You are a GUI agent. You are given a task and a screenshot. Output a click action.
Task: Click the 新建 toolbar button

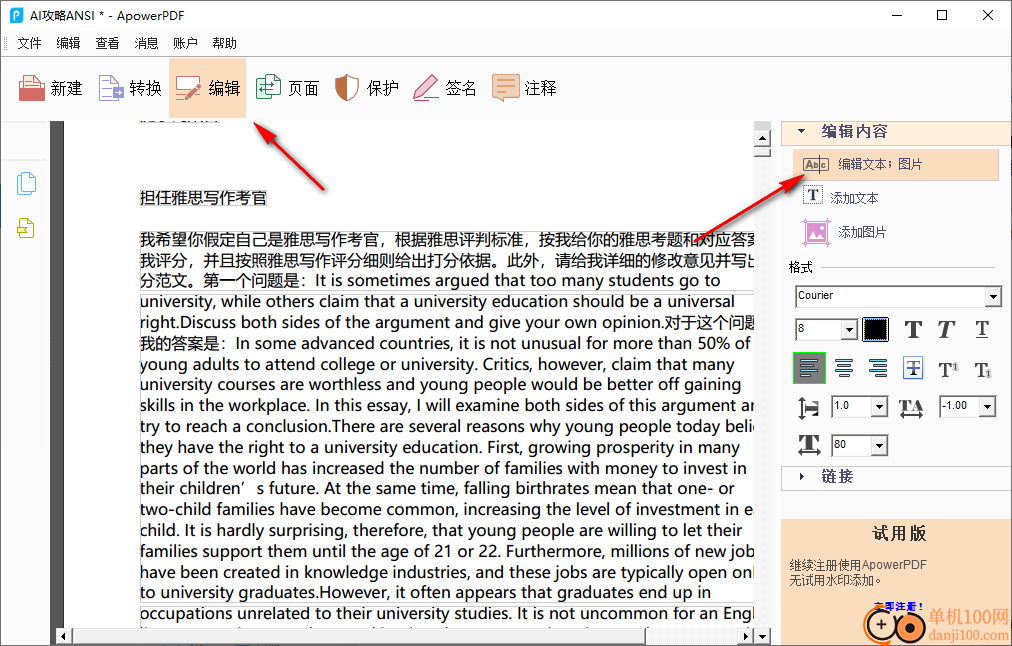(50, 88)
